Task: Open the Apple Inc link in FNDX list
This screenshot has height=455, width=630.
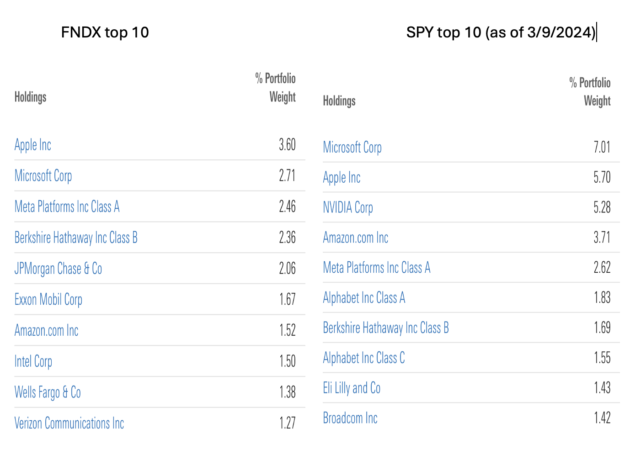Action: click(x=33, y=145)
